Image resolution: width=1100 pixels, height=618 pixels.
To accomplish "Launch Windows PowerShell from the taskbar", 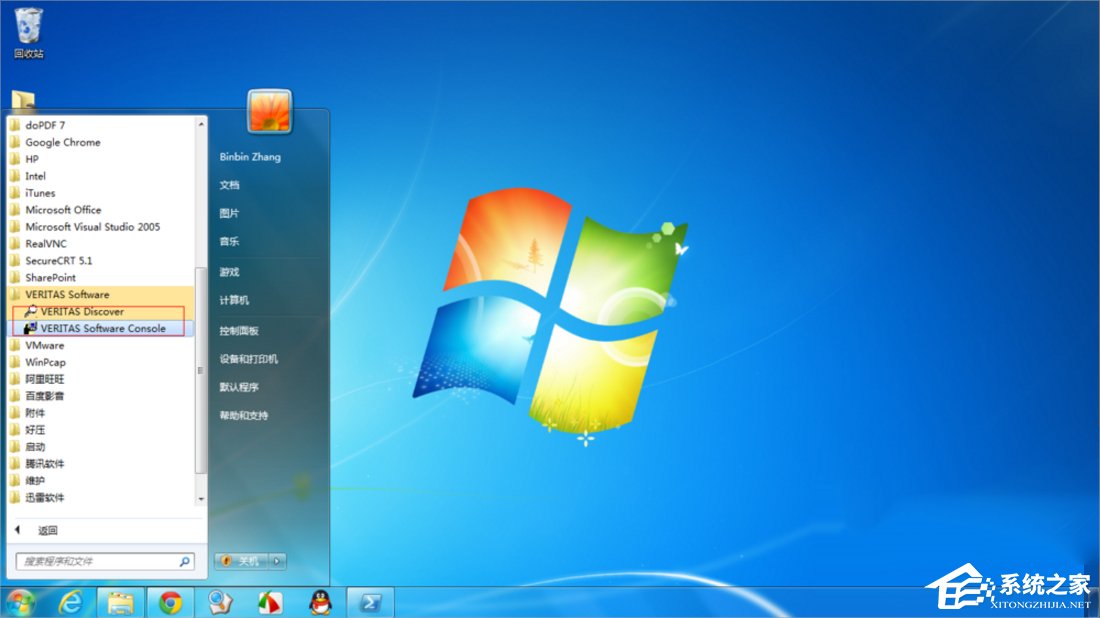I will point(371,603).
